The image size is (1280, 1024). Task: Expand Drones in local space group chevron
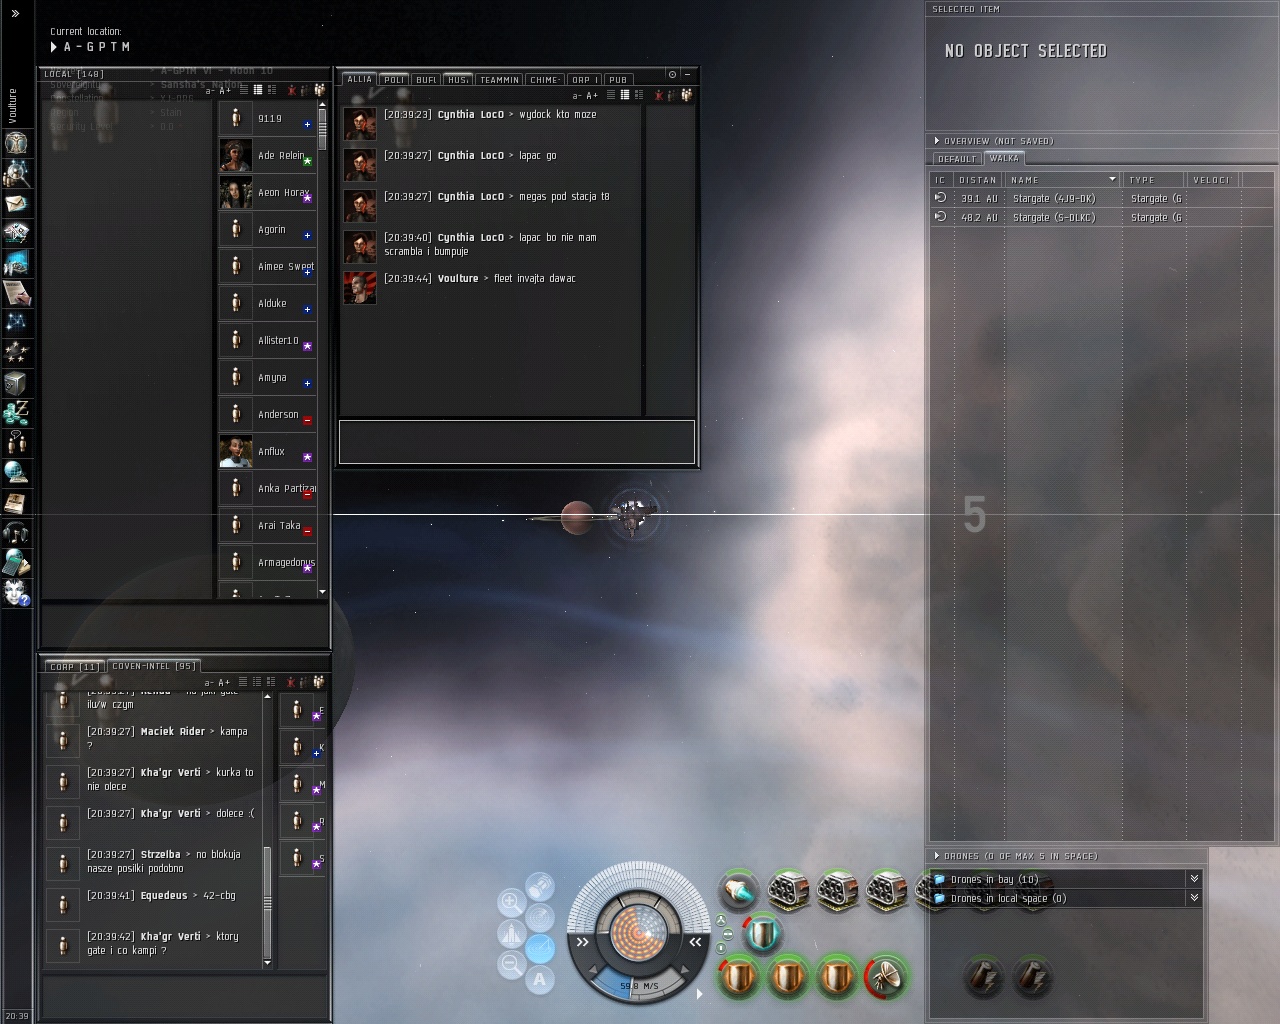coord(1194,898)
